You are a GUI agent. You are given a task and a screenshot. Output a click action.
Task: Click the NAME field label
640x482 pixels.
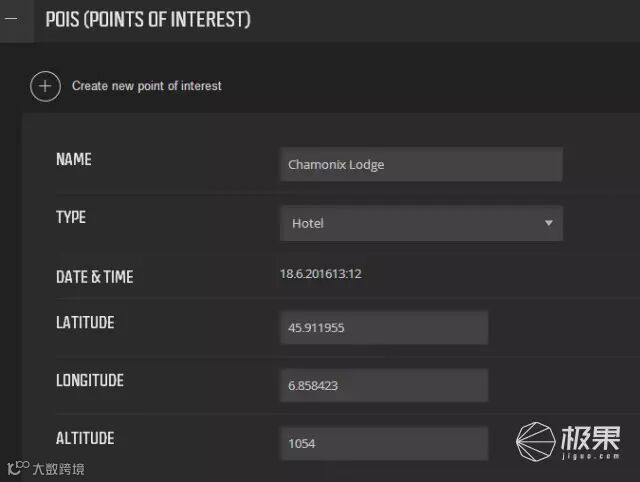(x=74, y=160)
